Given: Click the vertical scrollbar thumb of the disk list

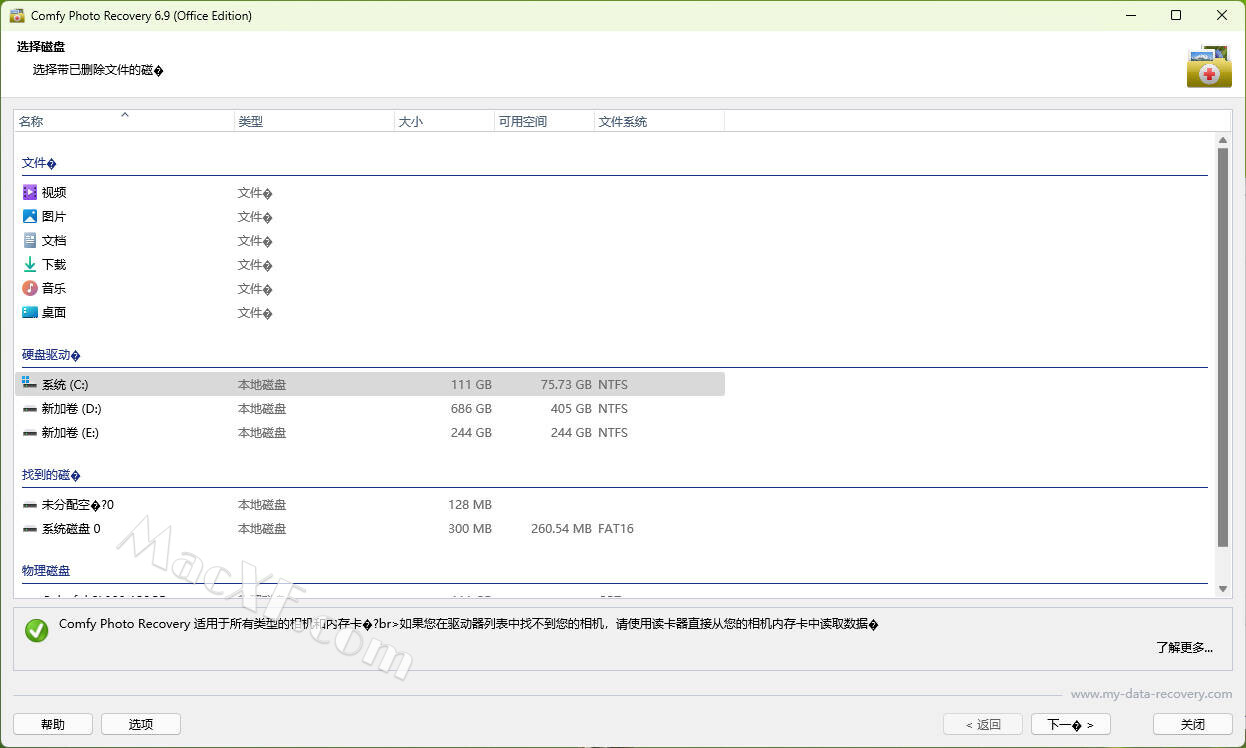Looking at the screenshot, I should 1223,347.
